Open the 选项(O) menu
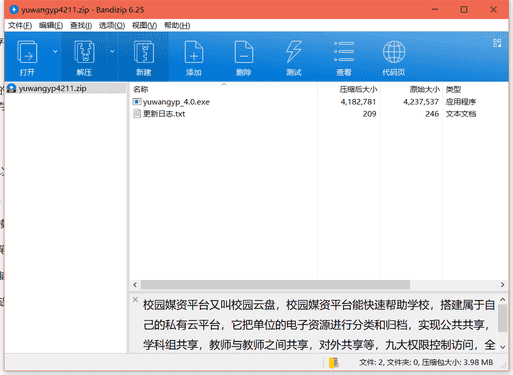 click(x=112, y=26)
